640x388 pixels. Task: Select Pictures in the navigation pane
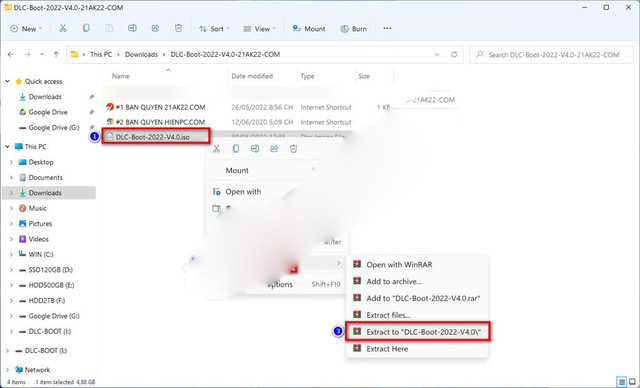40,224
